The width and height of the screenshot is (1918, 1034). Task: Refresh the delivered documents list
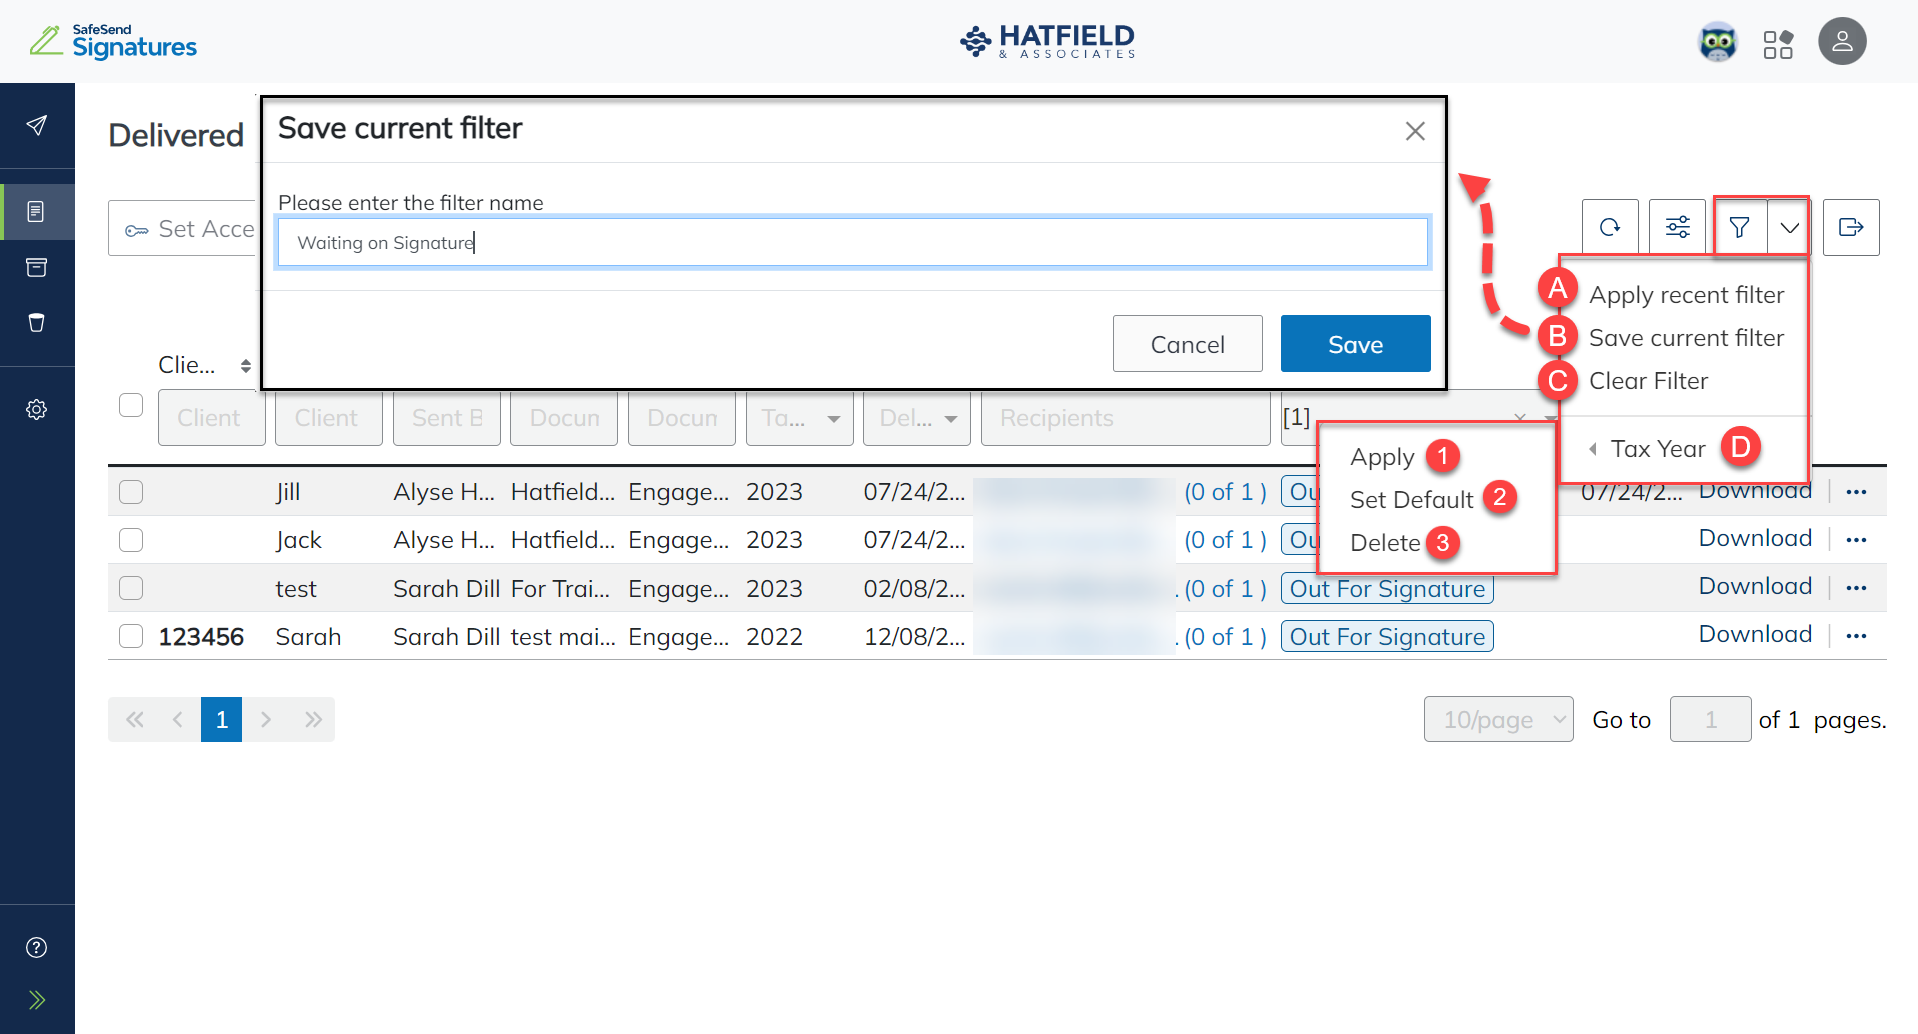tap(1610, 227)
